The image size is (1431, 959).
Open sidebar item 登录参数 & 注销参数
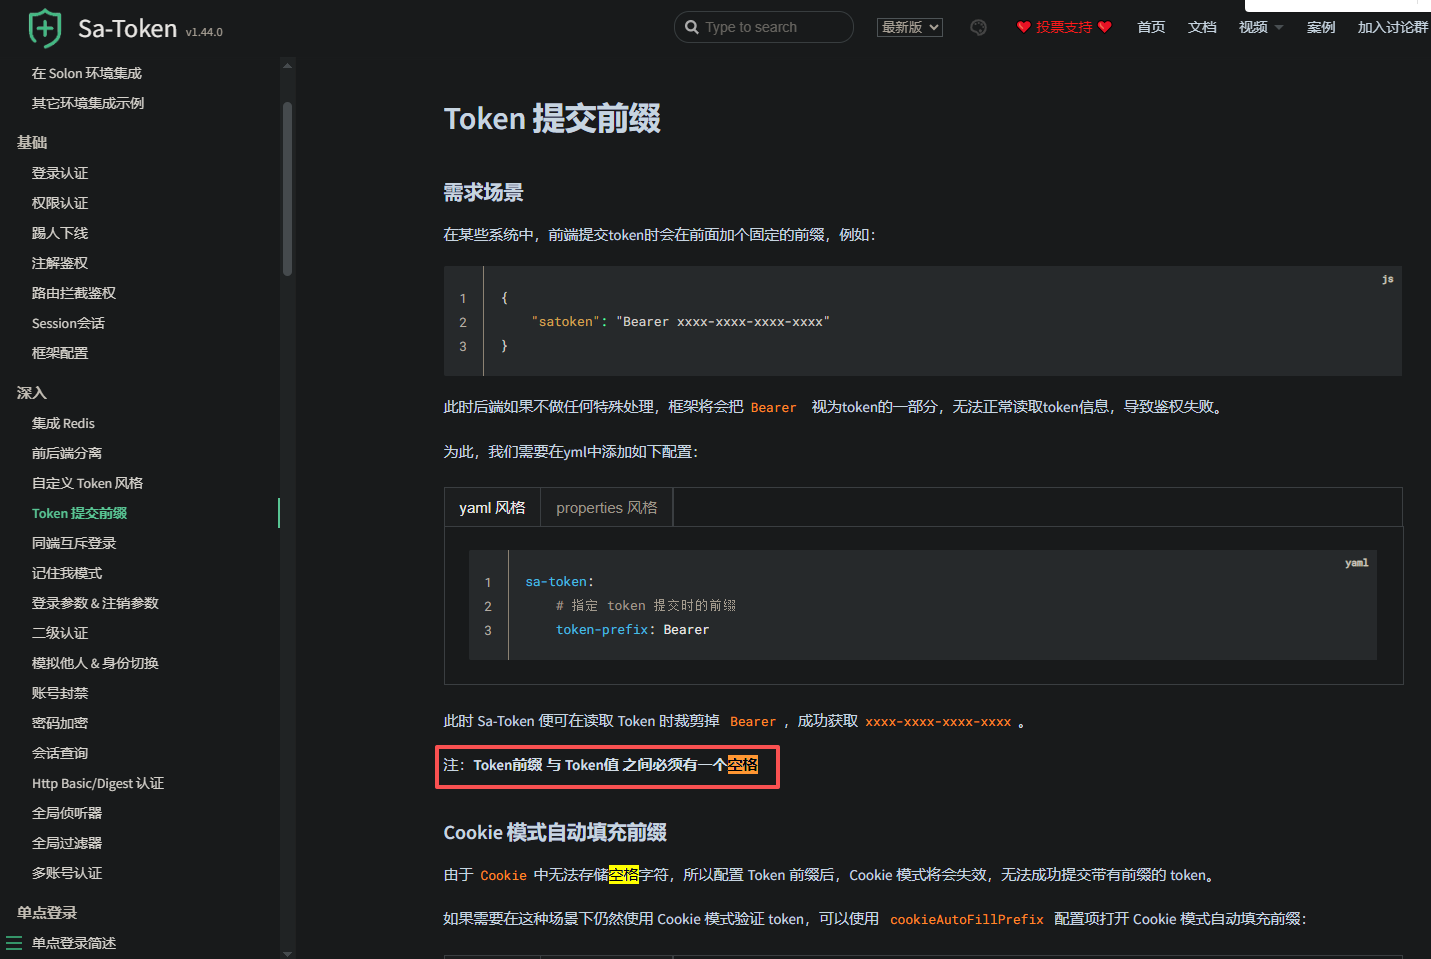[95, 603]
